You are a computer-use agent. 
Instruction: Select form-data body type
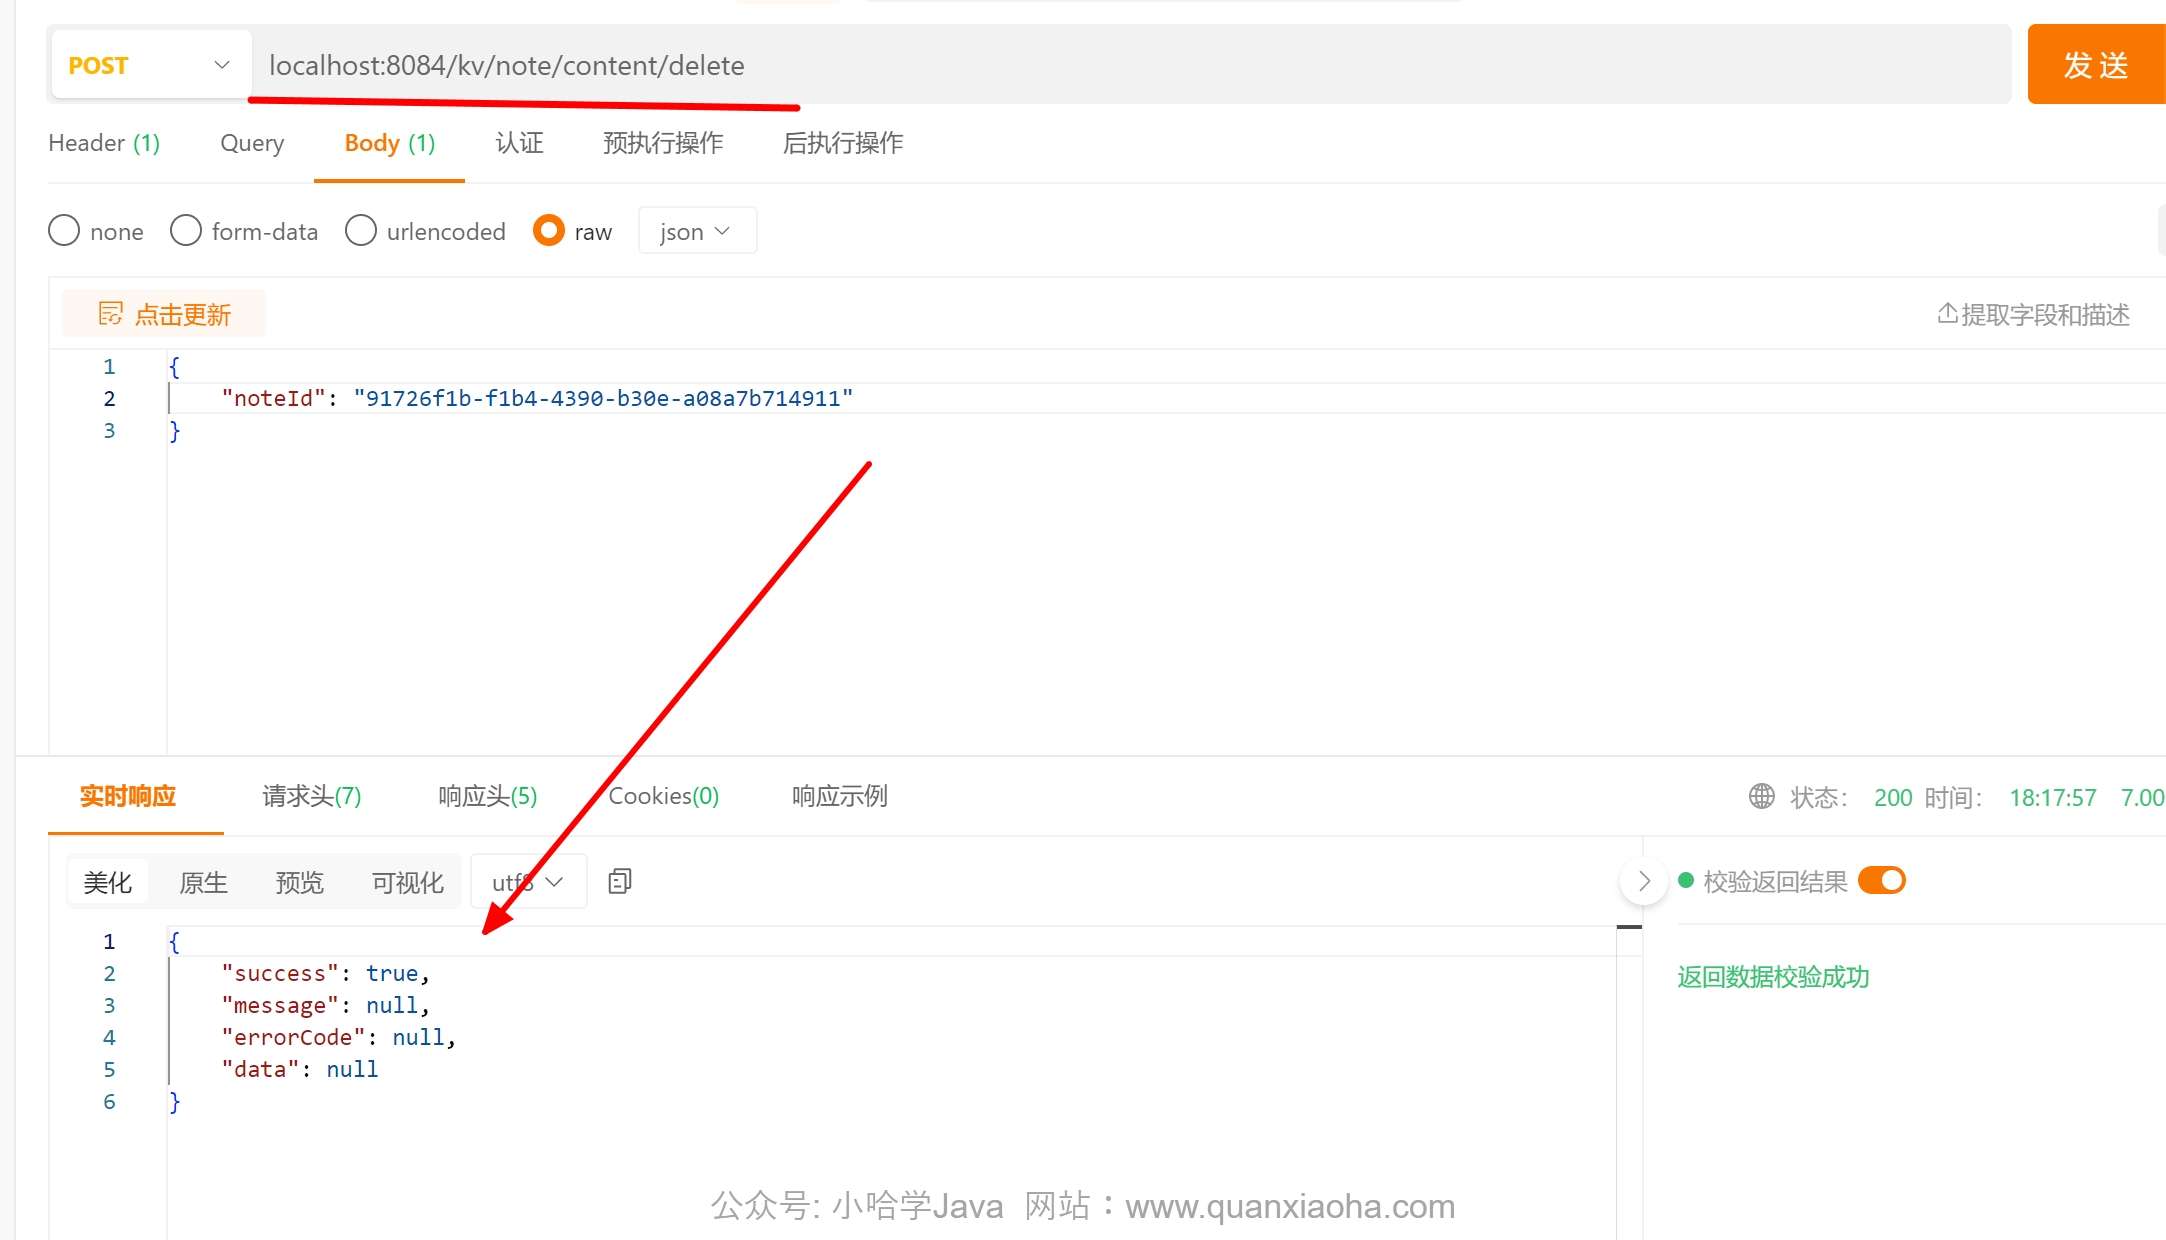click(186, 231)
